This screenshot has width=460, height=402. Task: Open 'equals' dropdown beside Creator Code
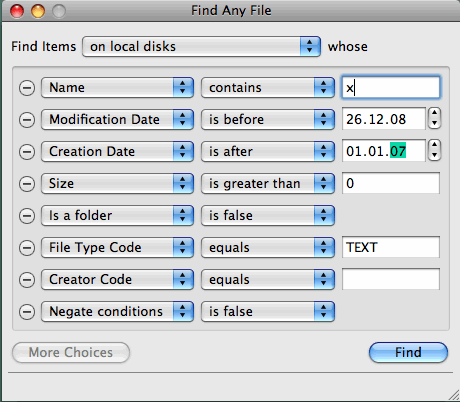[x=268, y=279]
